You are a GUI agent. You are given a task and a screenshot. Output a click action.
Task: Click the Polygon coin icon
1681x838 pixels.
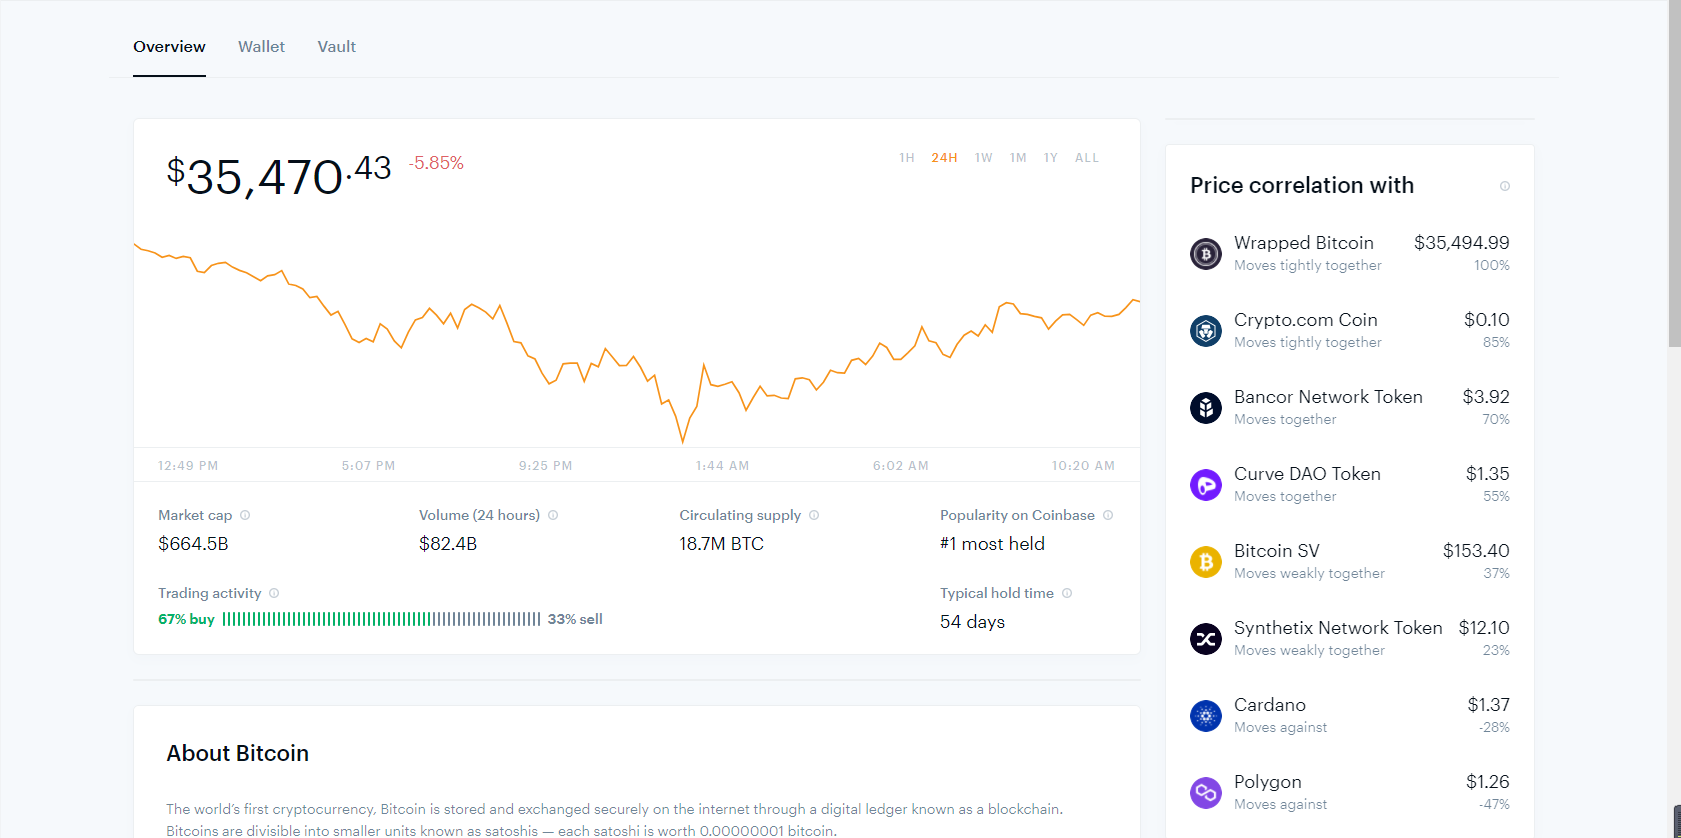point(1205,793)
